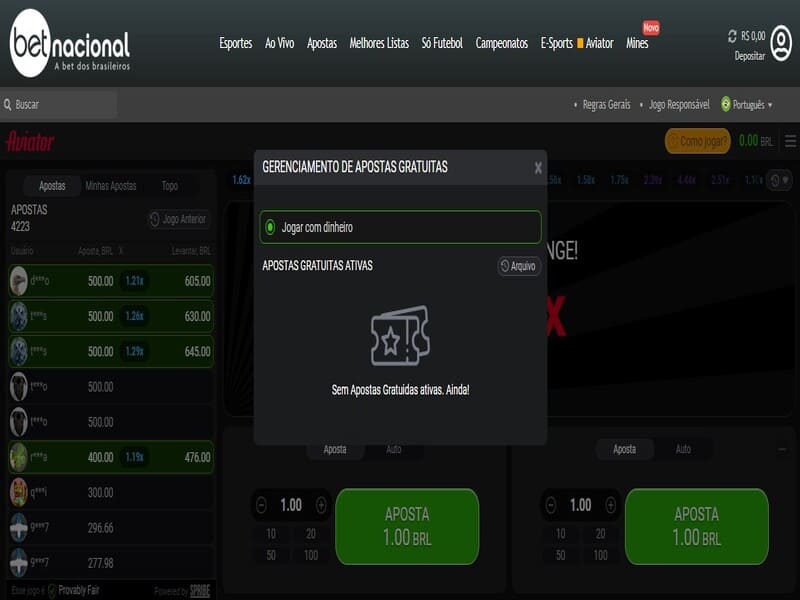
Task: Click the Betnacional logo
Action: (70, 44)
